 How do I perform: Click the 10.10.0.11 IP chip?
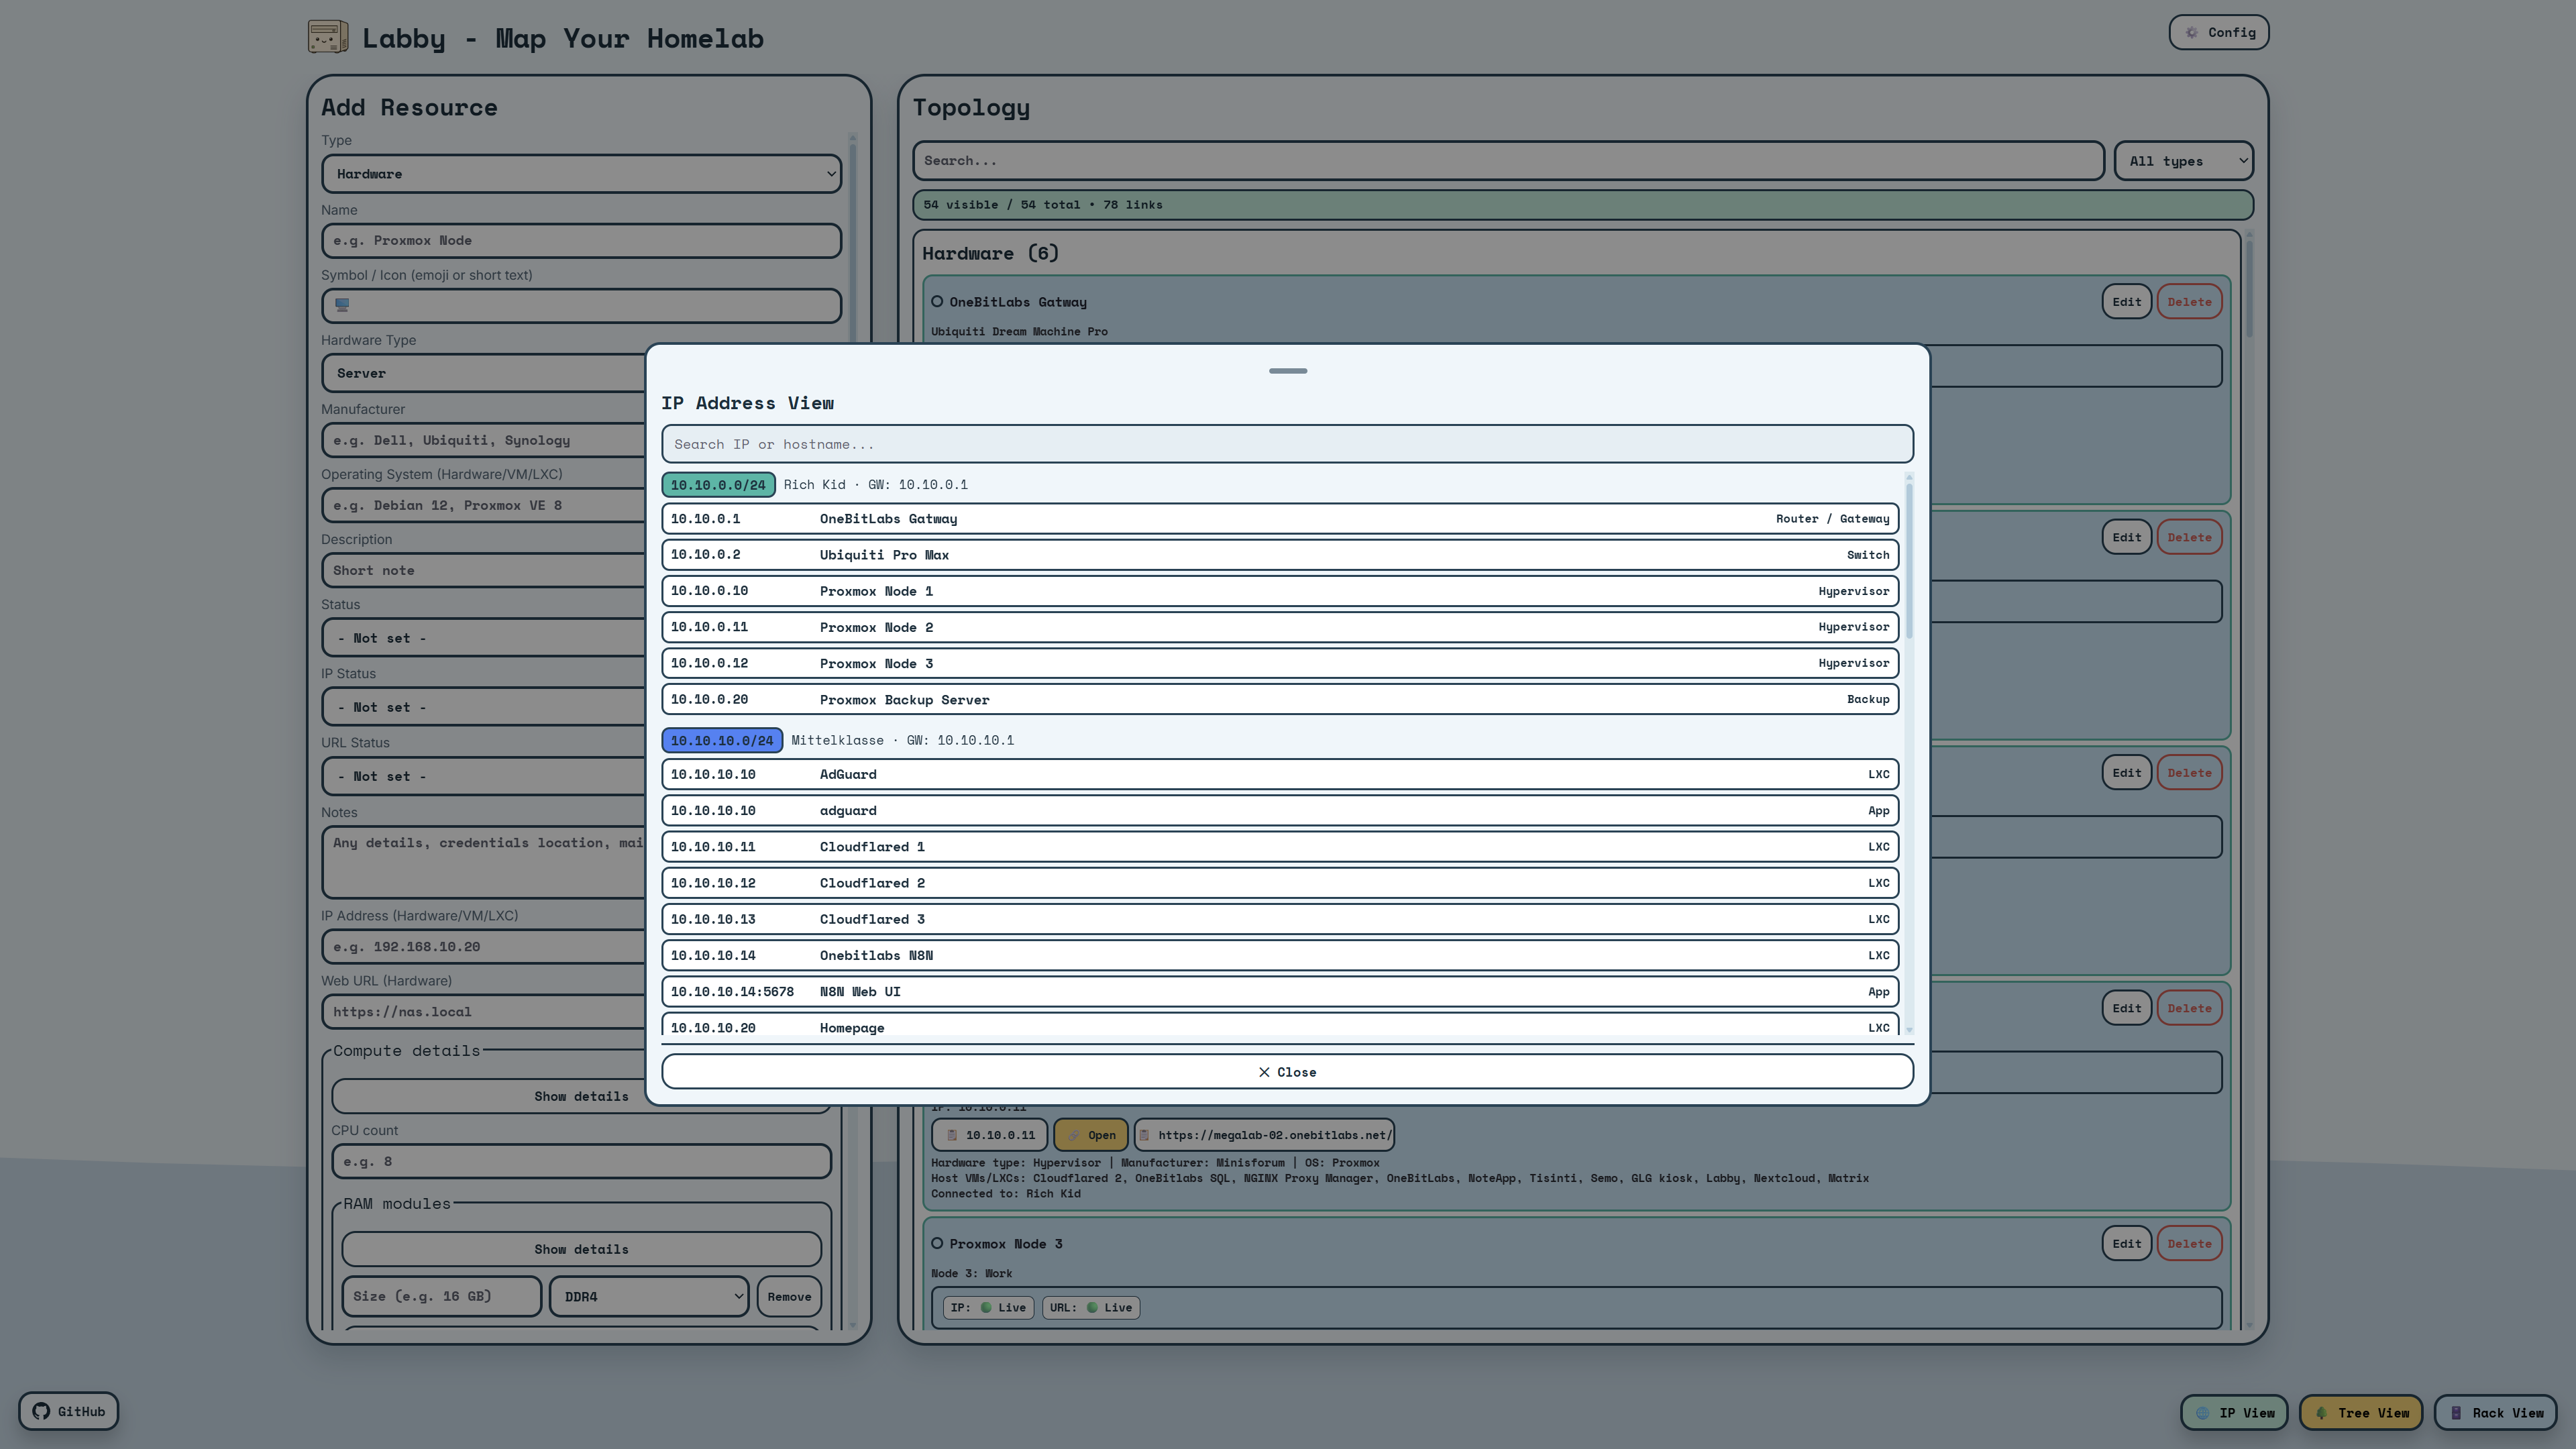[x=989, y=1135]
